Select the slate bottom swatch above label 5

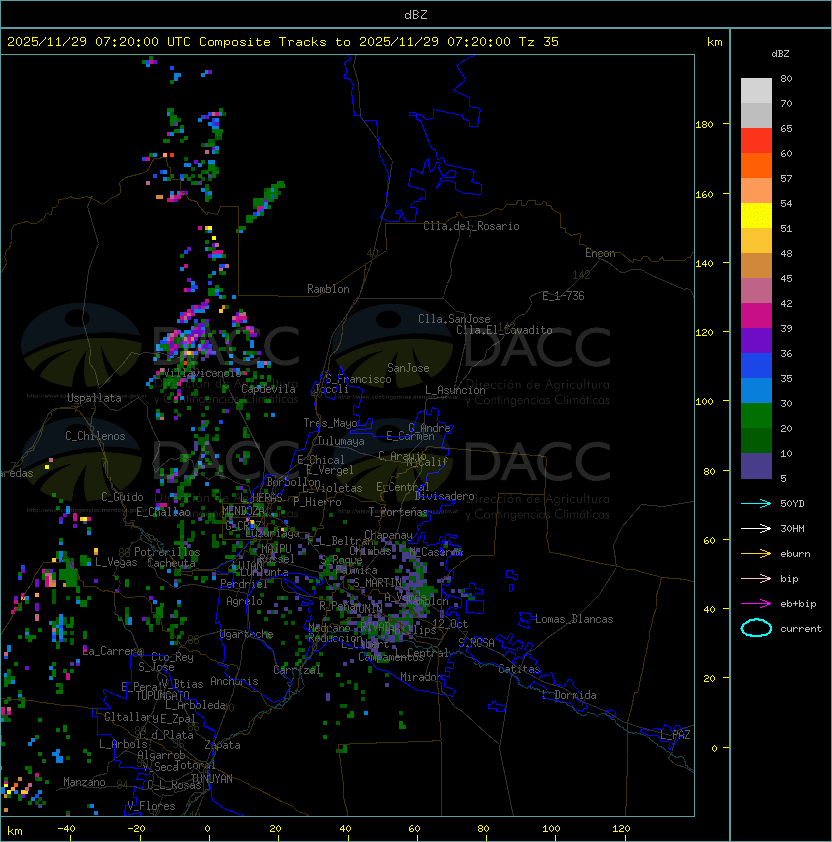[x=756, y=466]
